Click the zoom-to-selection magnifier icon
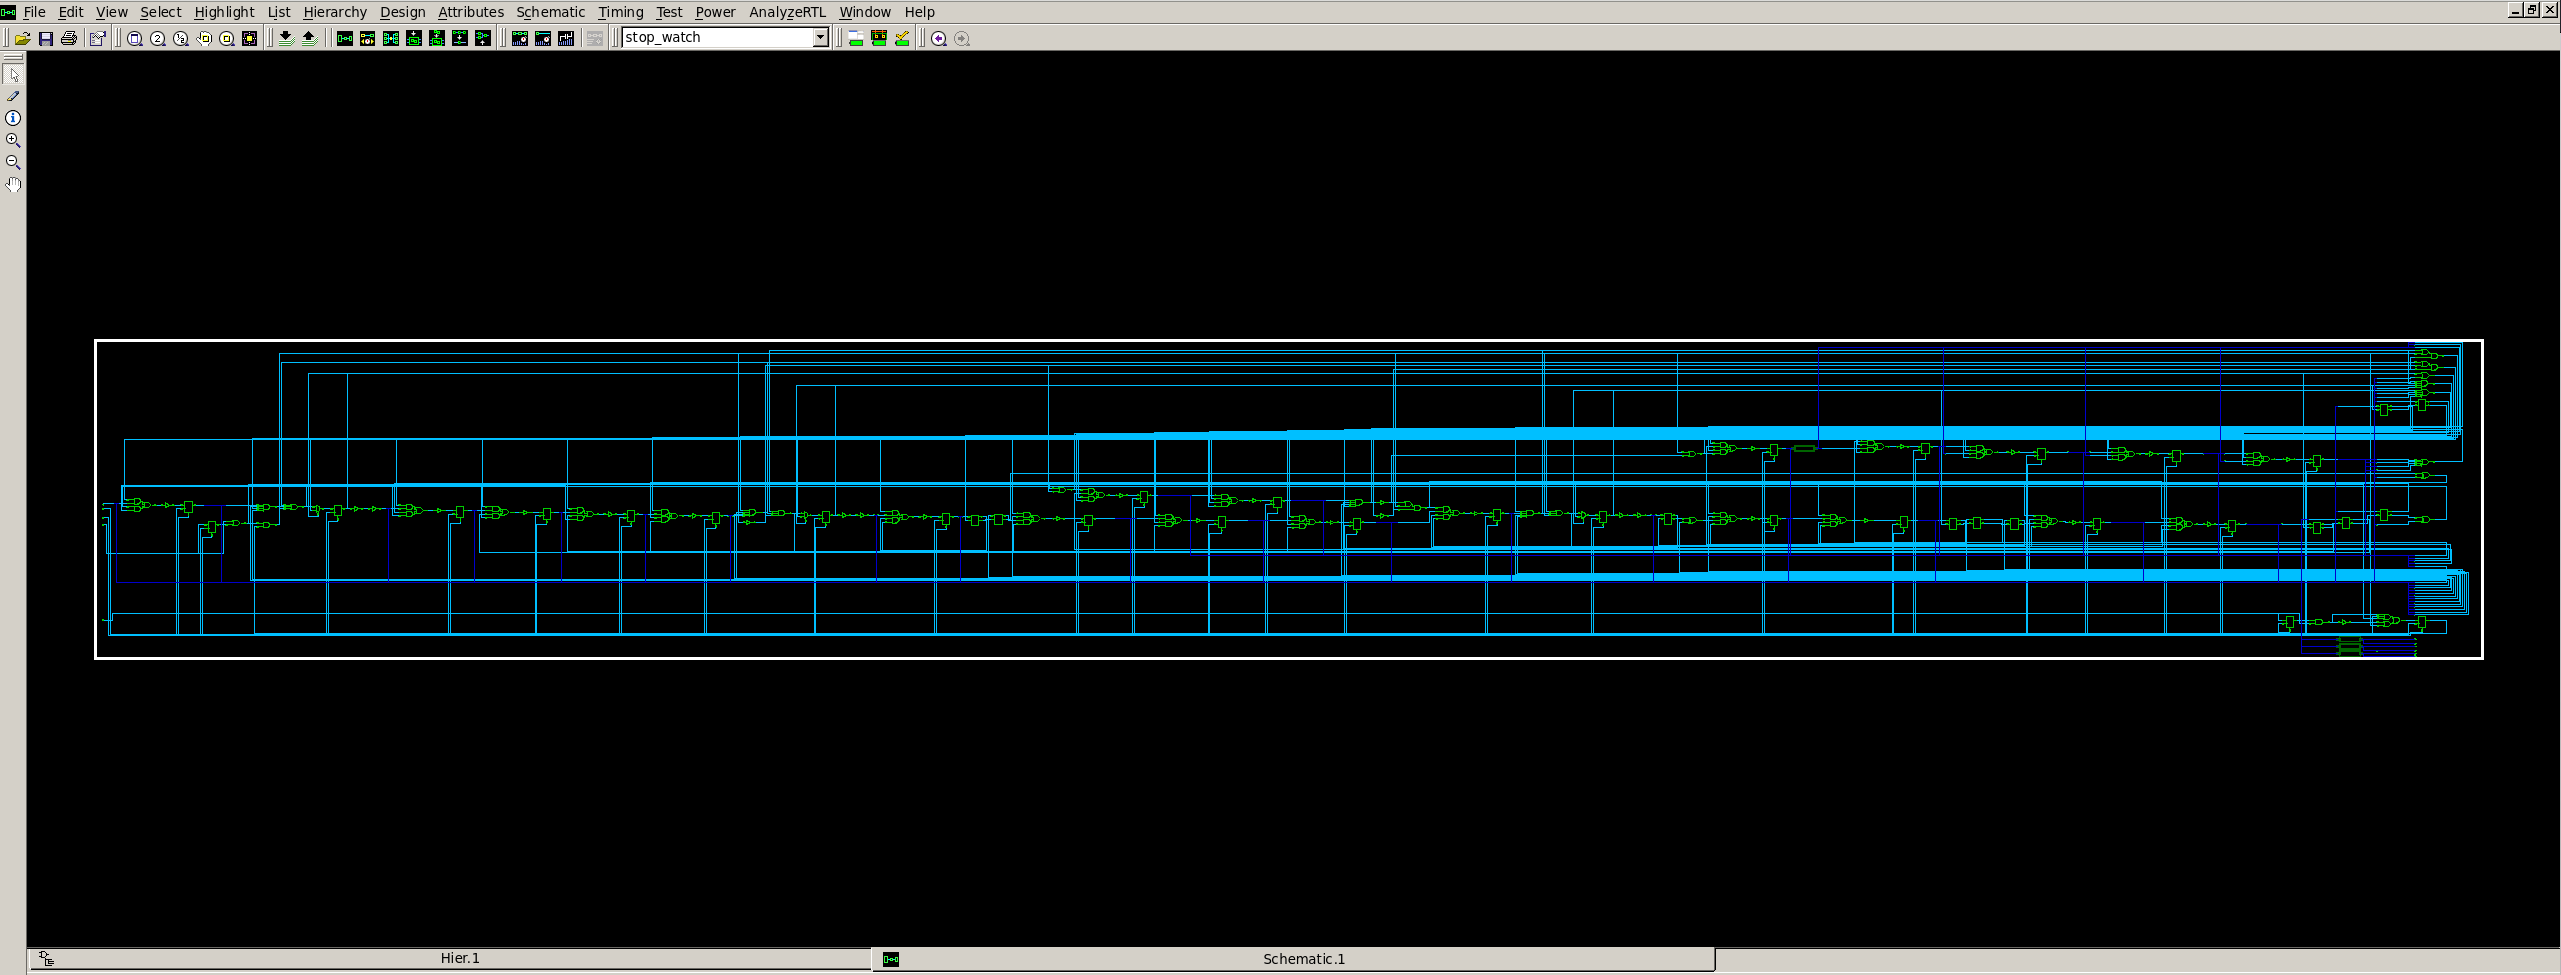This screenshot has width=2561, height=975. point(226,38)
